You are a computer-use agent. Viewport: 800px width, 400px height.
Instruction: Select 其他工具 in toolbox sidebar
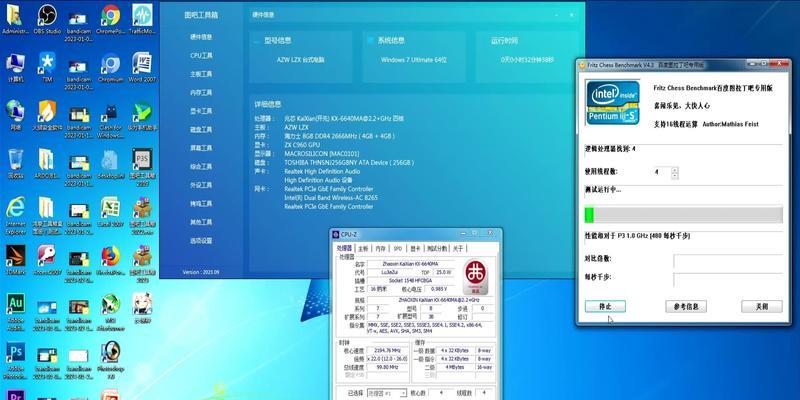(x=201, y=222)
